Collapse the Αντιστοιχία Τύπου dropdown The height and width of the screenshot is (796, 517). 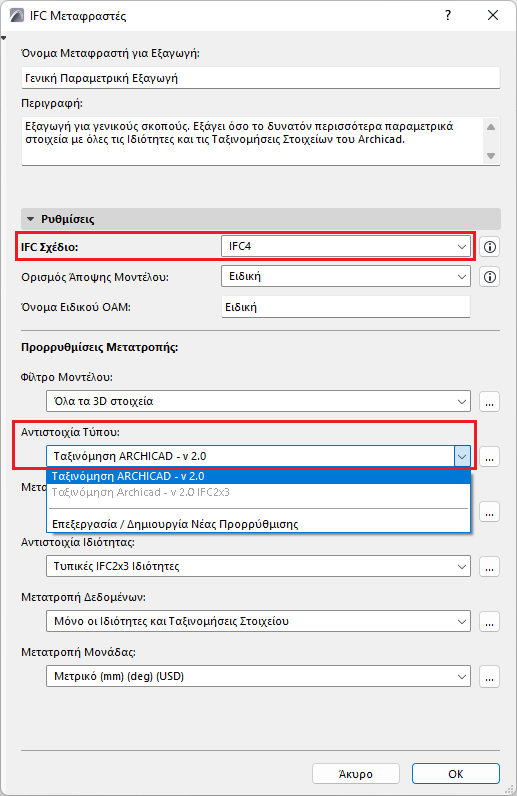pyautogui.click(x=462, y=456)
